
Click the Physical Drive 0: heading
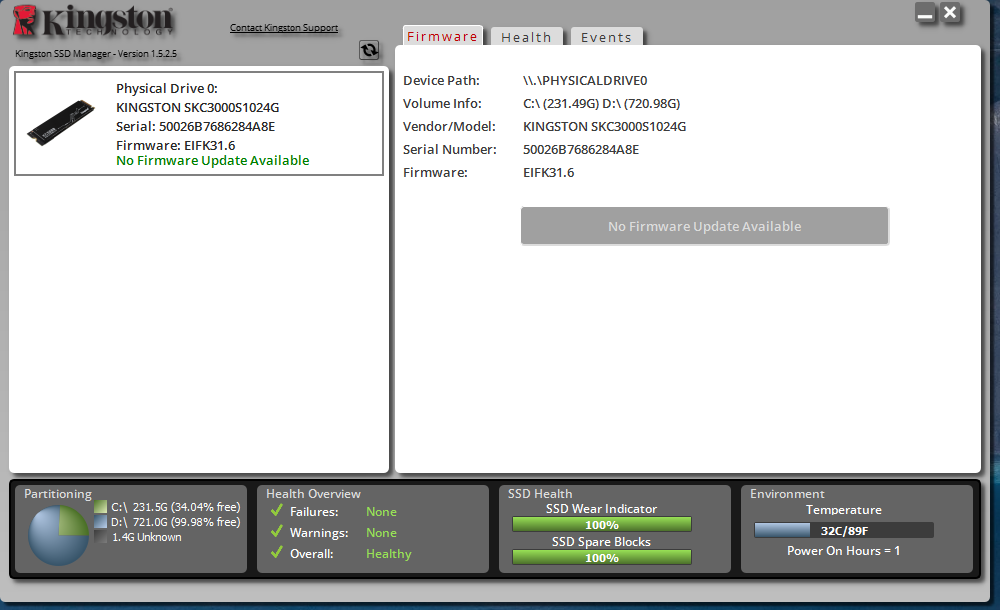coord(166,88)
